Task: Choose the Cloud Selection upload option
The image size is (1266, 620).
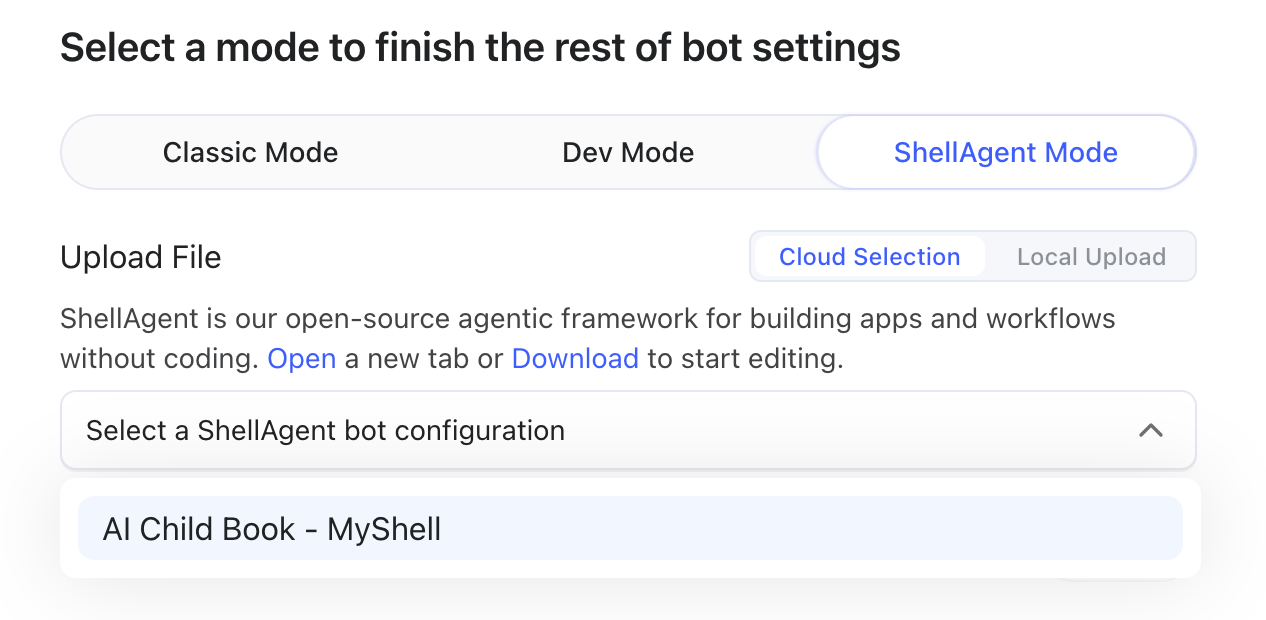Action: [869, 257]
